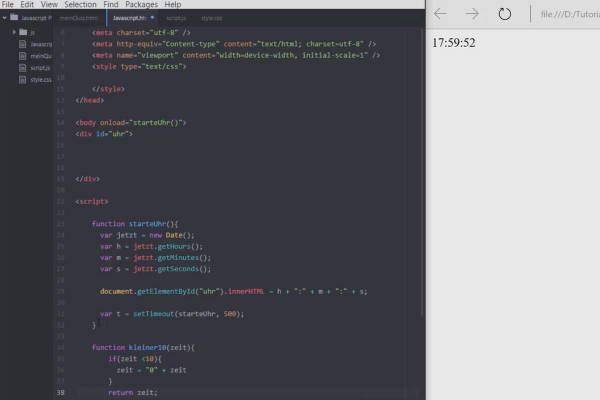Collapse the Javascript P project folder chevron
The image size is (600, 400).
pos(4,18)
